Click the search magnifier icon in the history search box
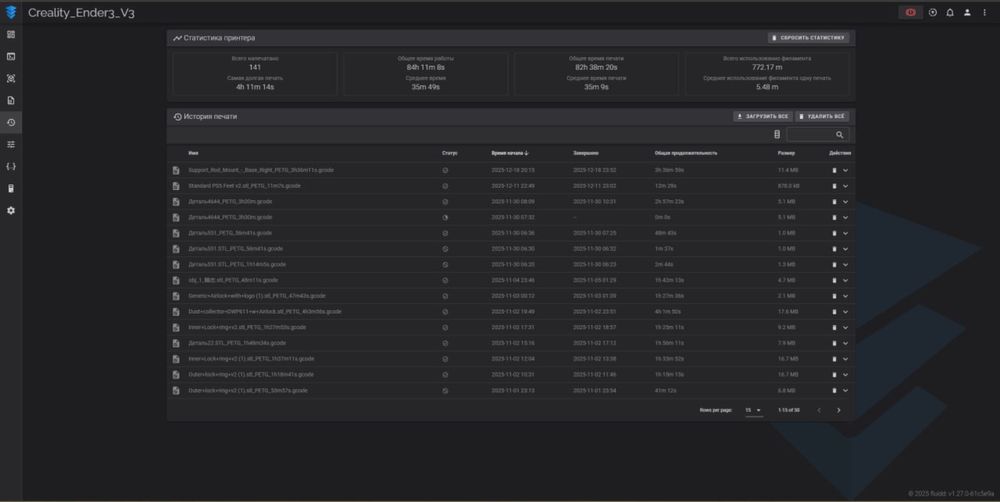This screenshot has width=1000, height=502. [x=839, y=135]
